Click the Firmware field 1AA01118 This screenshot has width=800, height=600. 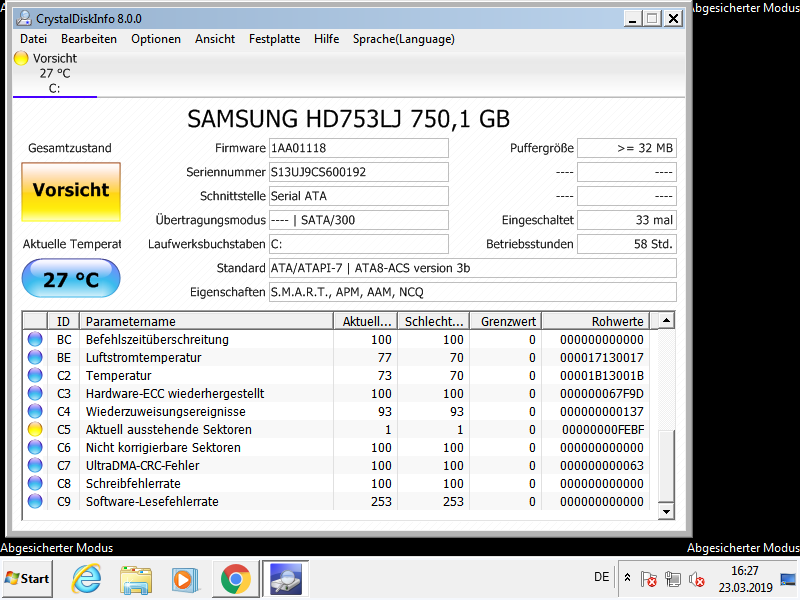tap(359, 148)
